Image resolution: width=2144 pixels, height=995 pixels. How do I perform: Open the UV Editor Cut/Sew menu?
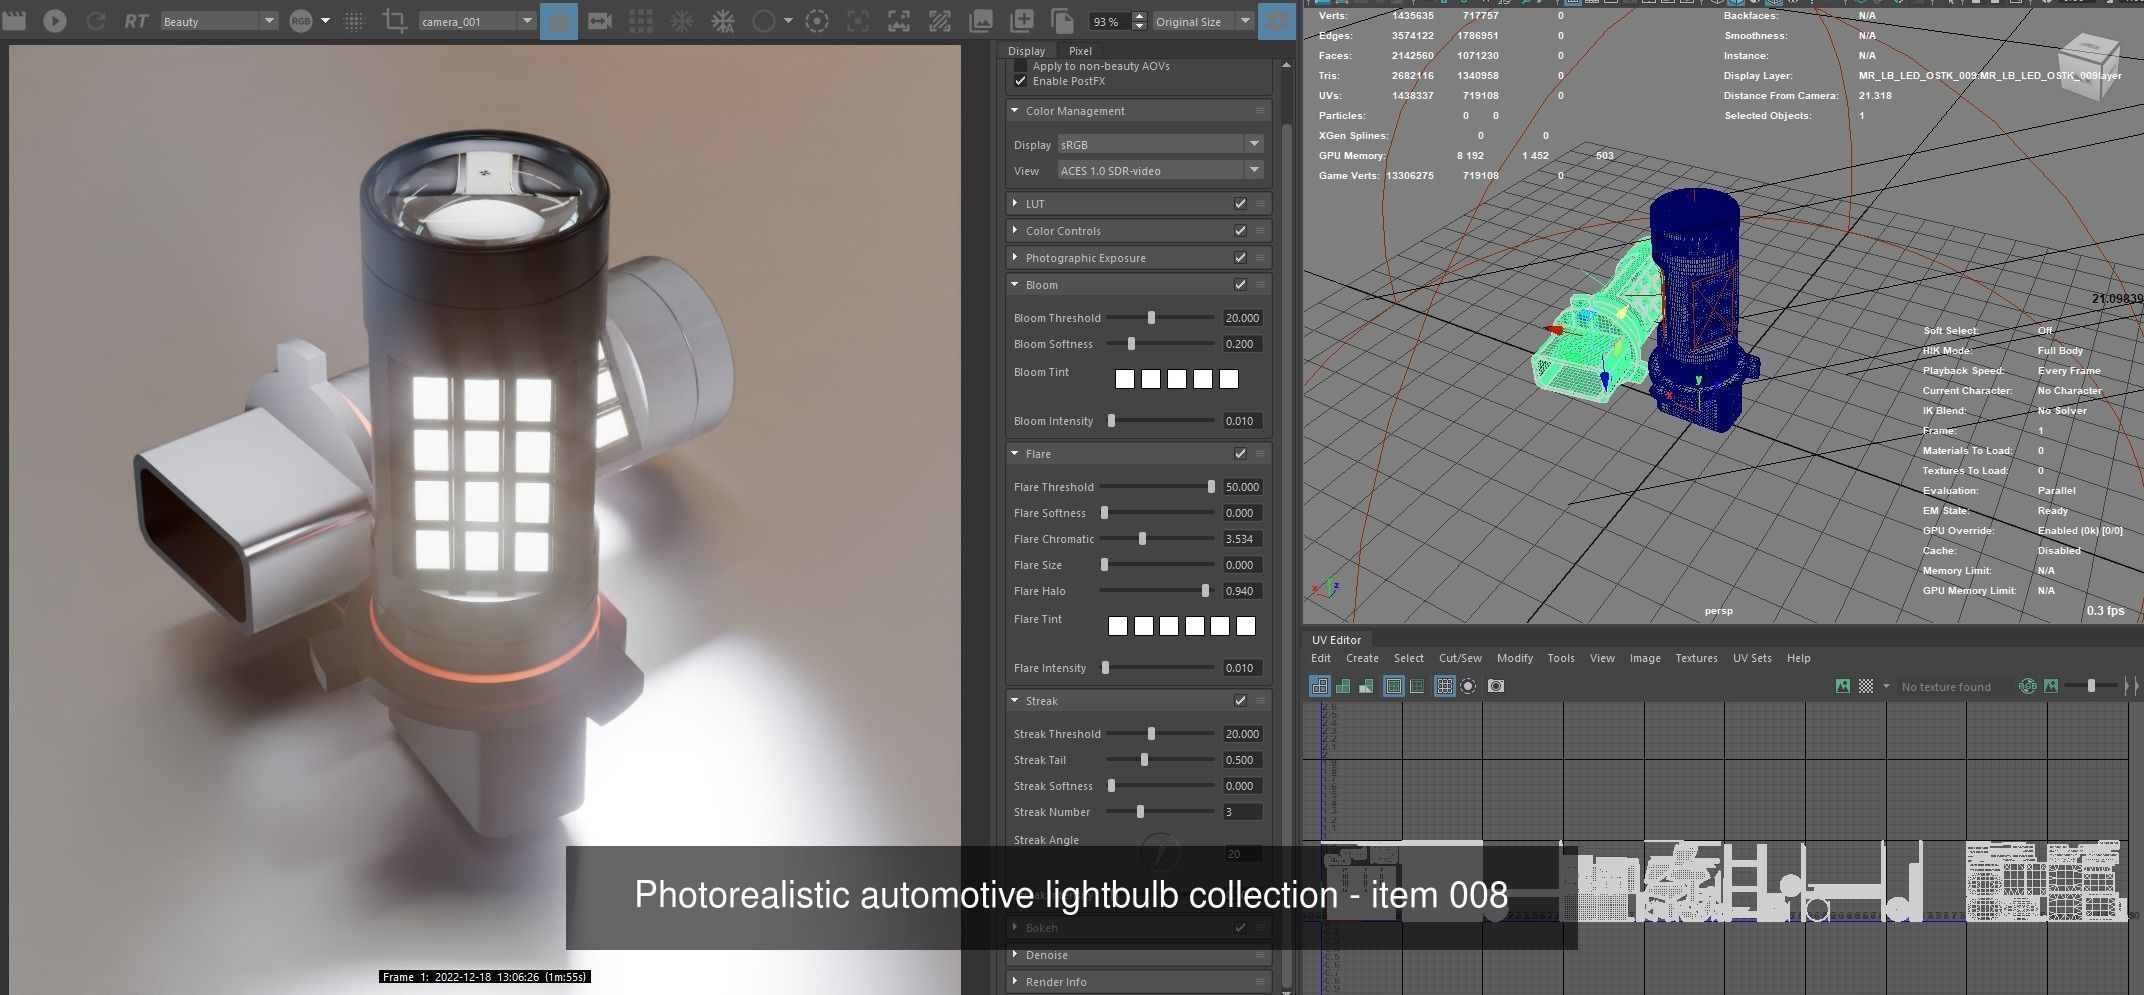click(1460, 658)
